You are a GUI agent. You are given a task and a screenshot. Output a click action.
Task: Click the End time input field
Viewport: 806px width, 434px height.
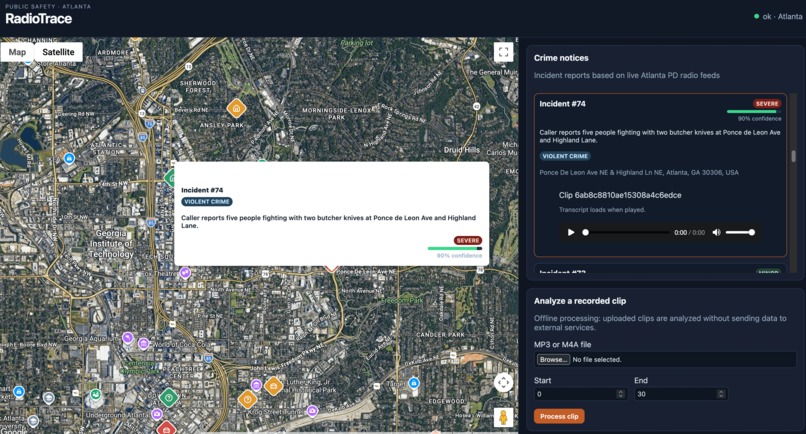pyautogui.click(x=681, y=394)
